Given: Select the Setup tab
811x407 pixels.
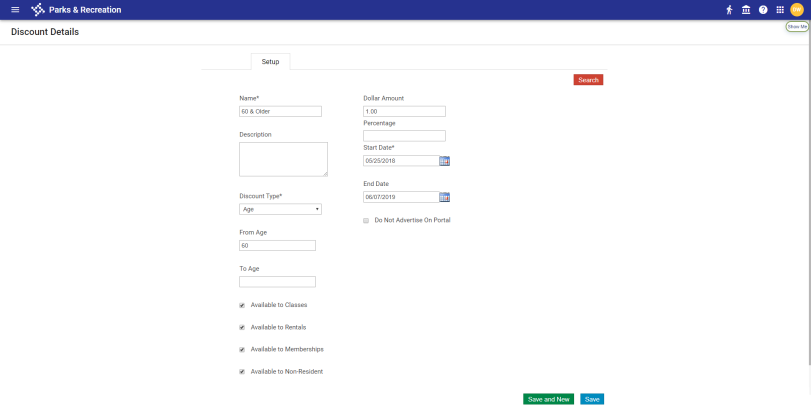Looking at the screenshot, I should pyautogui.click(x=270, y=62).
